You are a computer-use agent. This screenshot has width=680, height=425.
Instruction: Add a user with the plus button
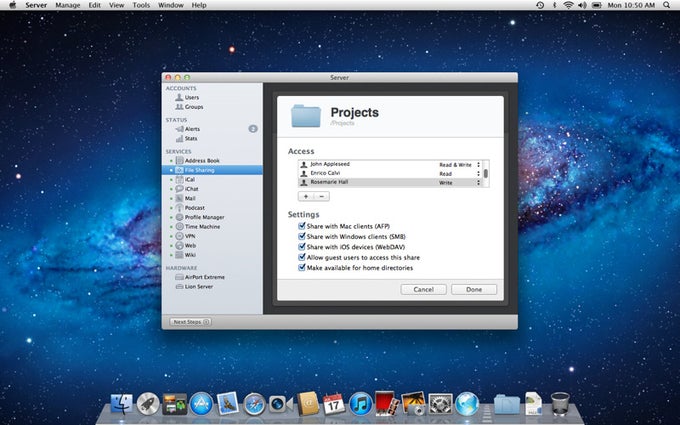pyautogui.click(x=306, y=196)
